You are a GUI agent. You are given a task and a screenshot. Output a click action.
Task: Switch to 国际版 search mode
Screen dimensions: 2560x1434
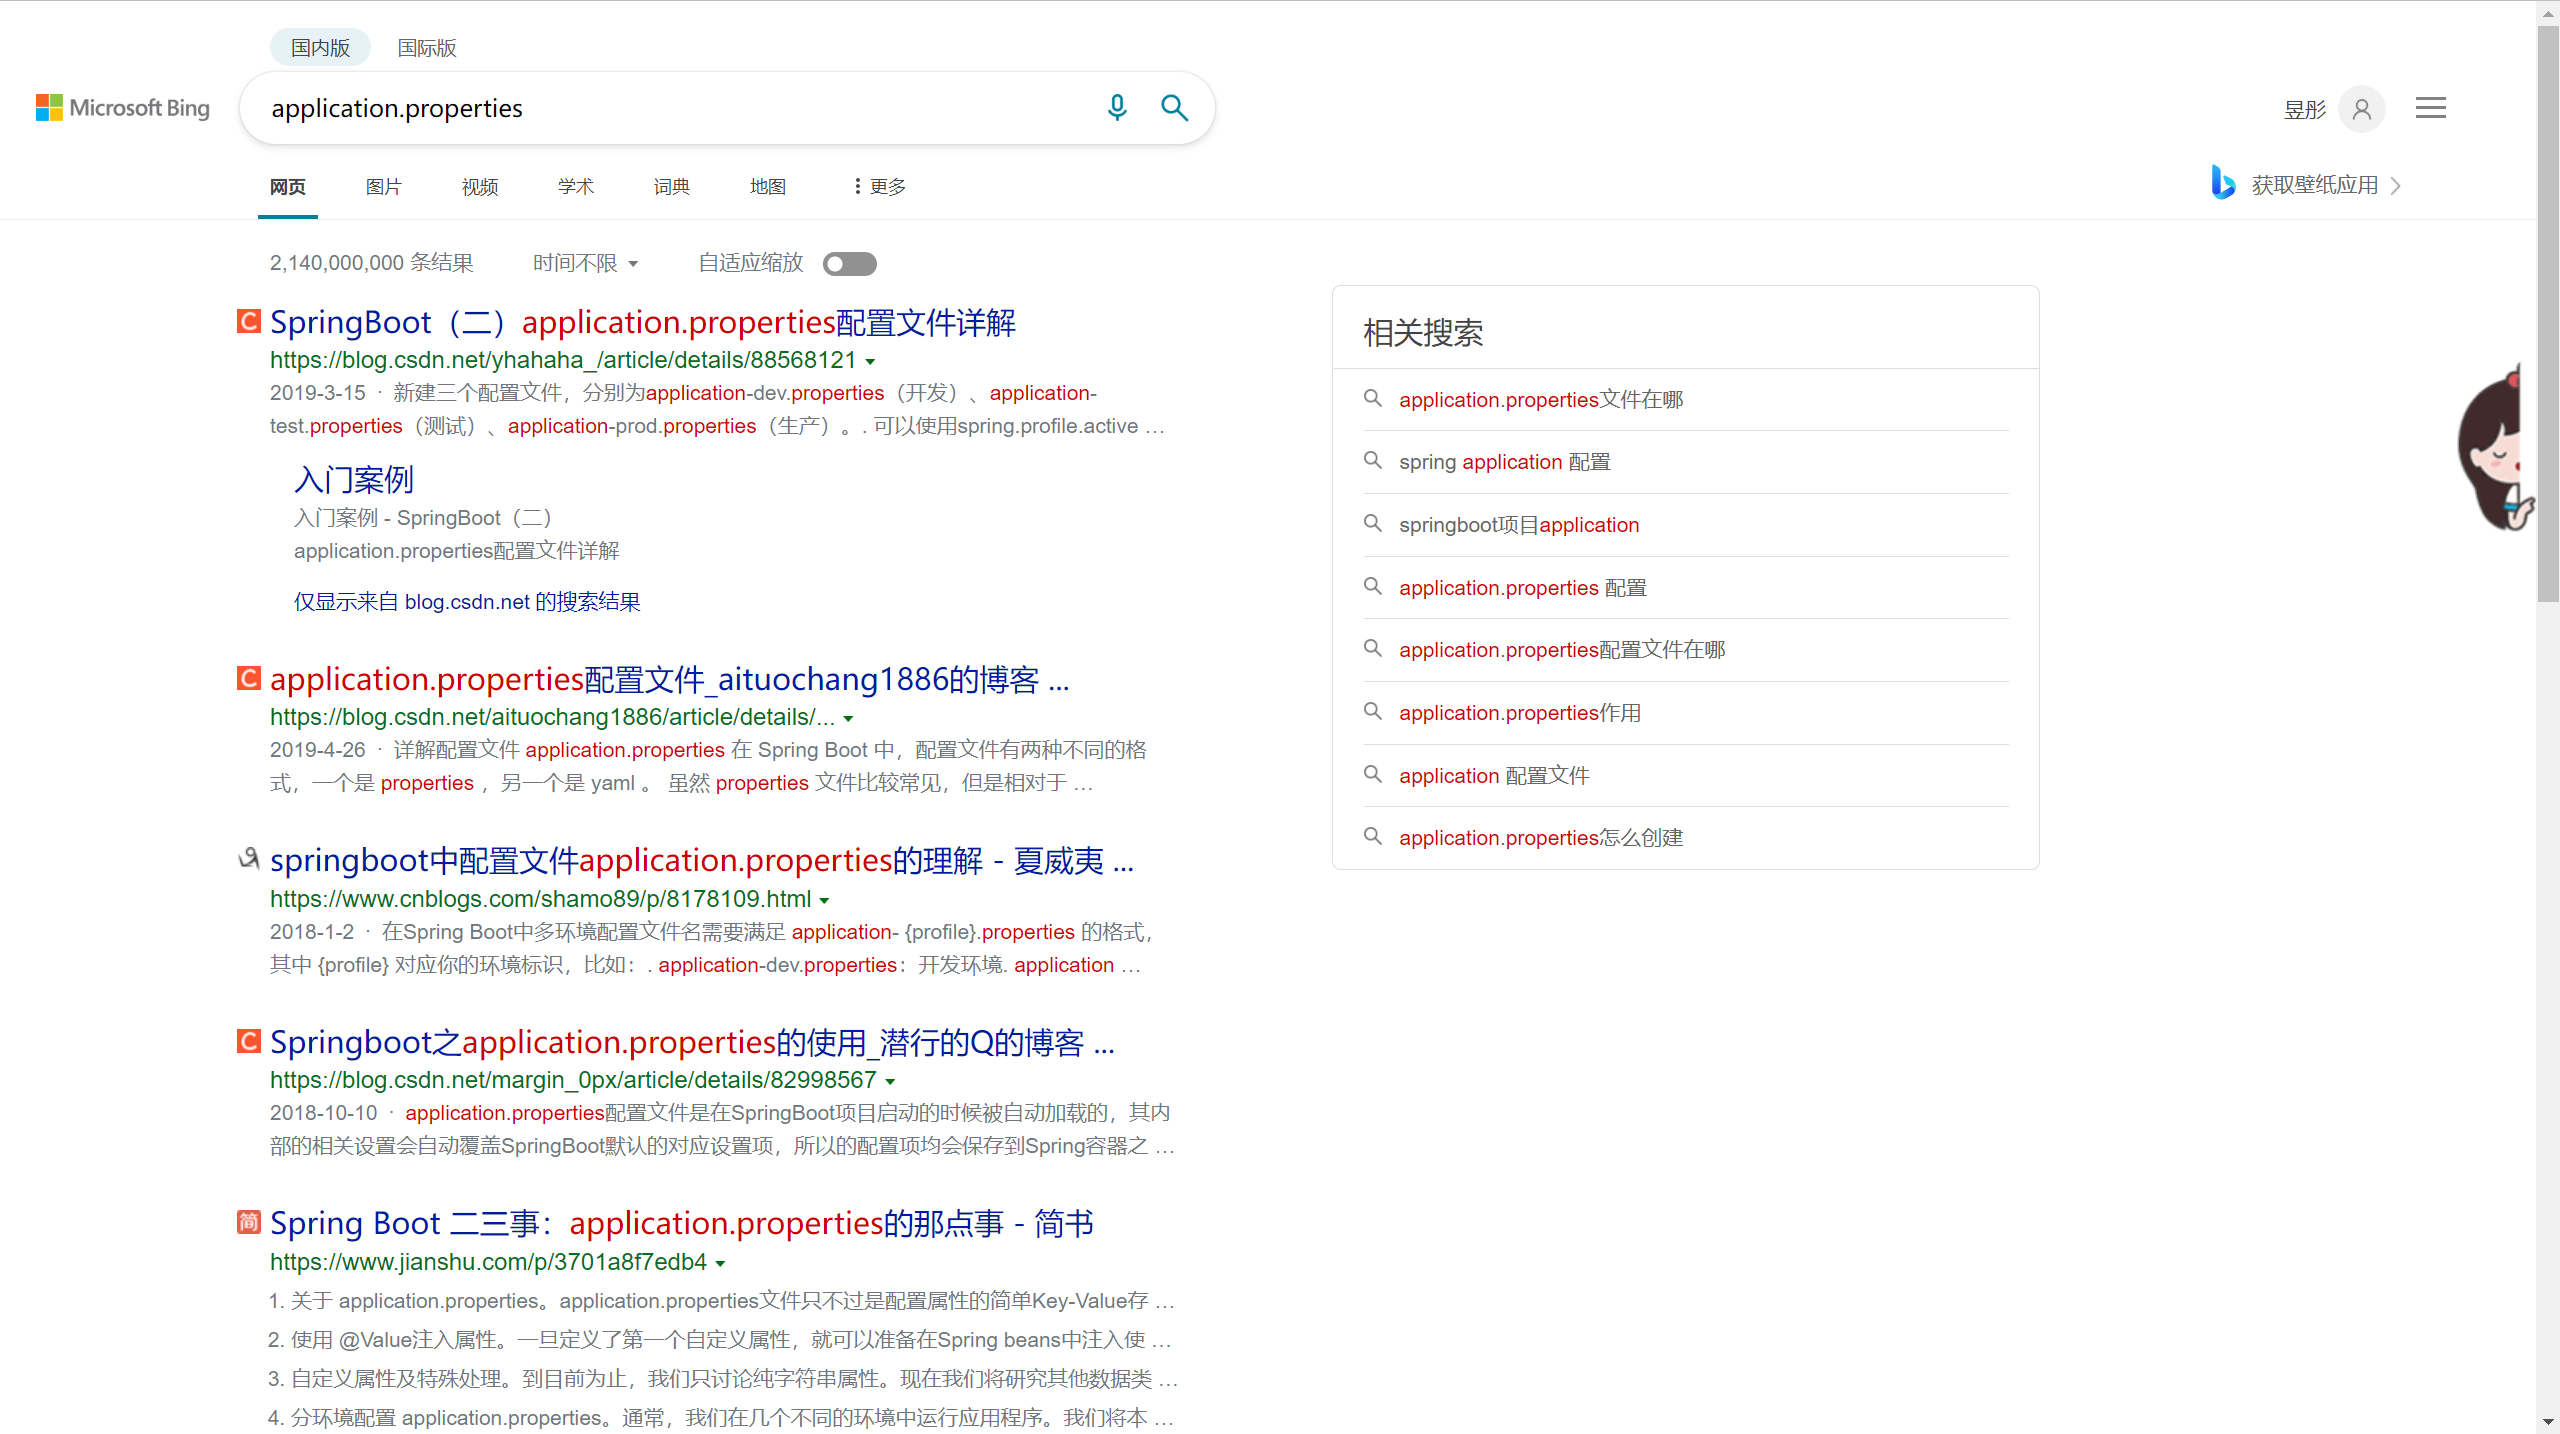point(427,48)
